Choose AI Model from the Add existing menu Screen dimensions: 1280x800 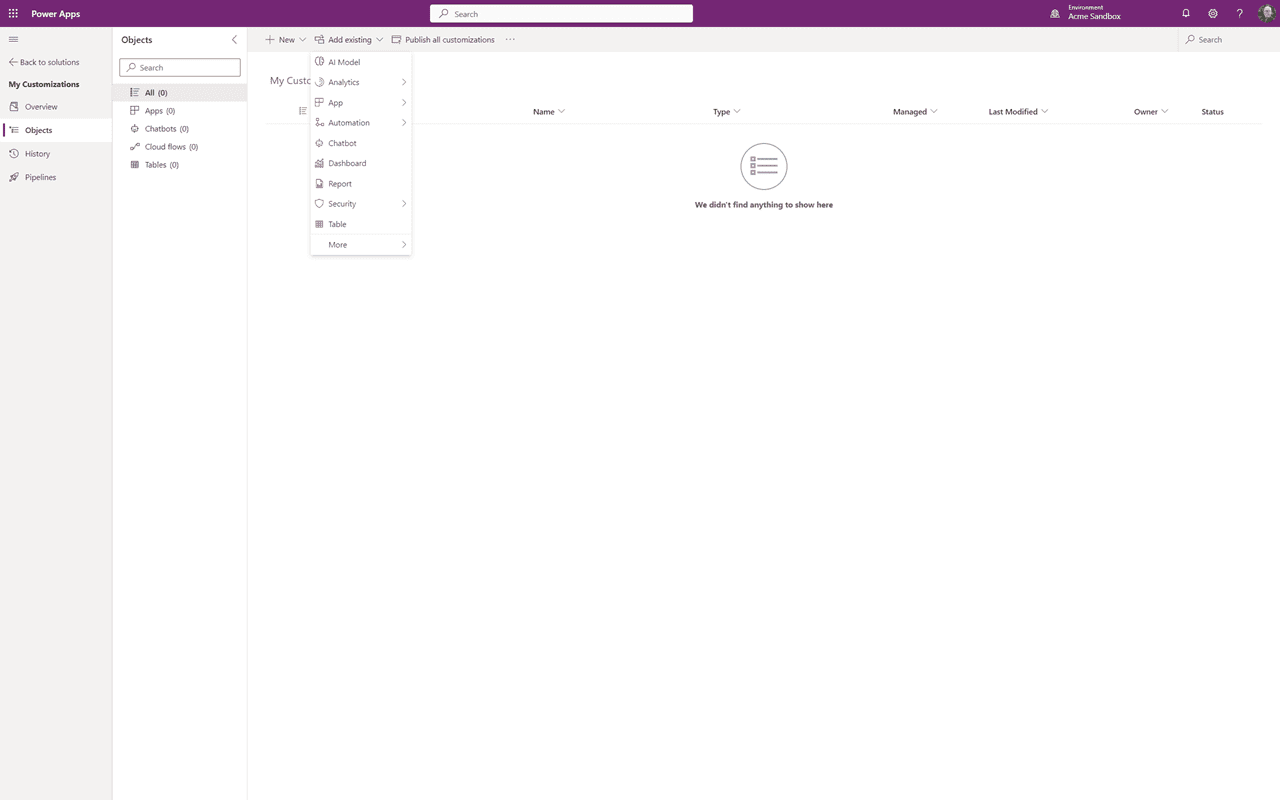(344, 61)
